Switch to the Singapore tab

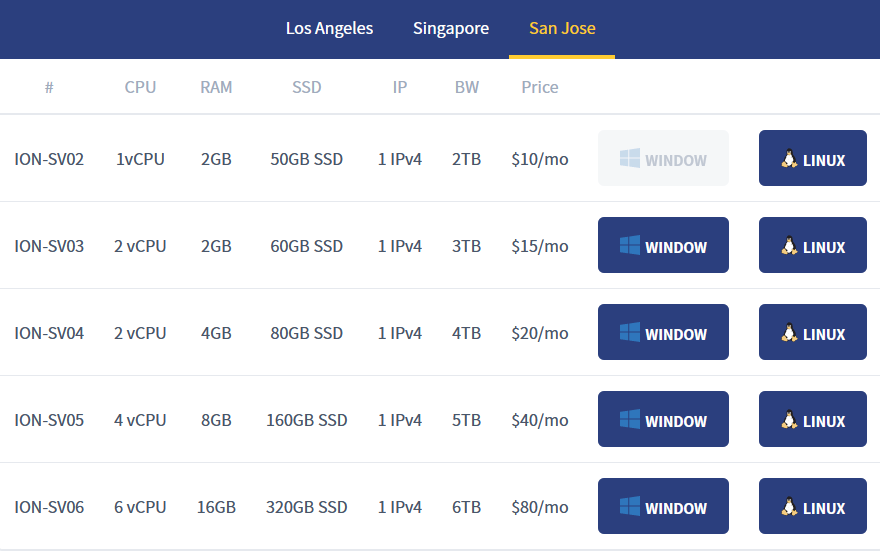451,28
